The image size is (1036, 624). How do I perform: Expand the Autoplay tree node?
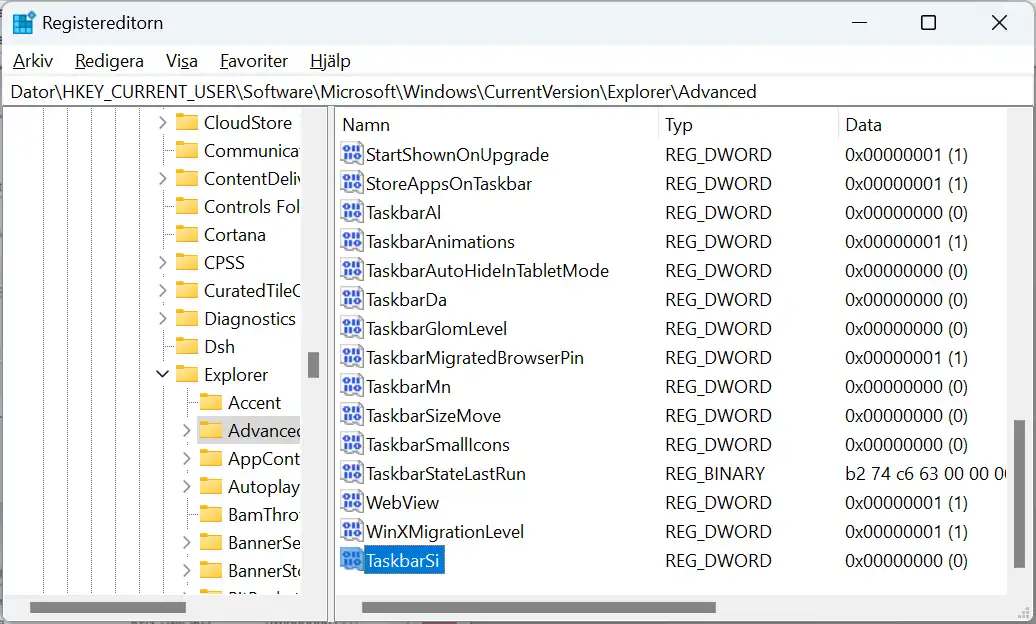coord(186,487)
